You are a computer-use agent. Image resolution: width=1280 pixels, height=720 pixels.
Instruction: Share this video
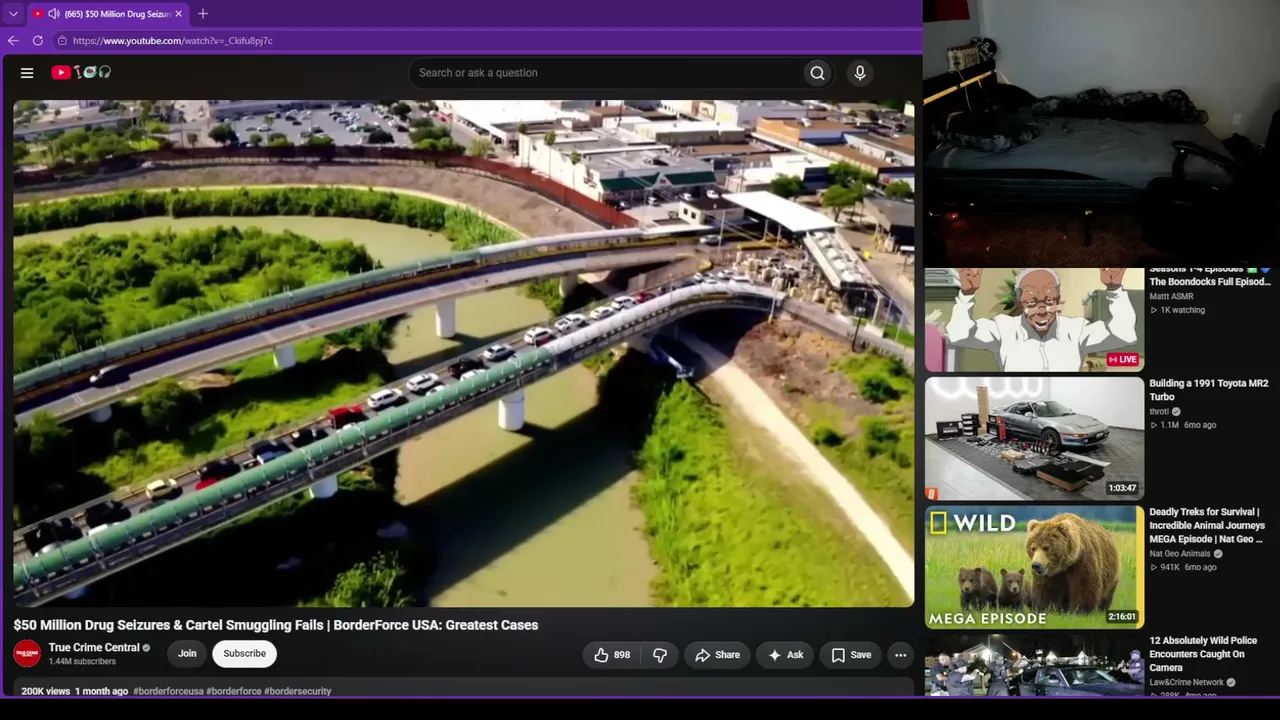pyautogui.click(x=717, y=655)
